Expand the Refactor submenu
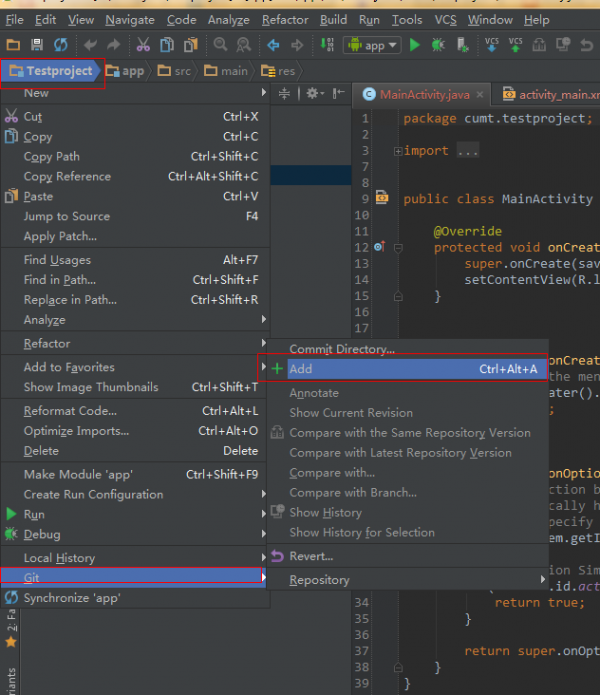Viewport: 600px width, 695px height. (x=136, y=344)
